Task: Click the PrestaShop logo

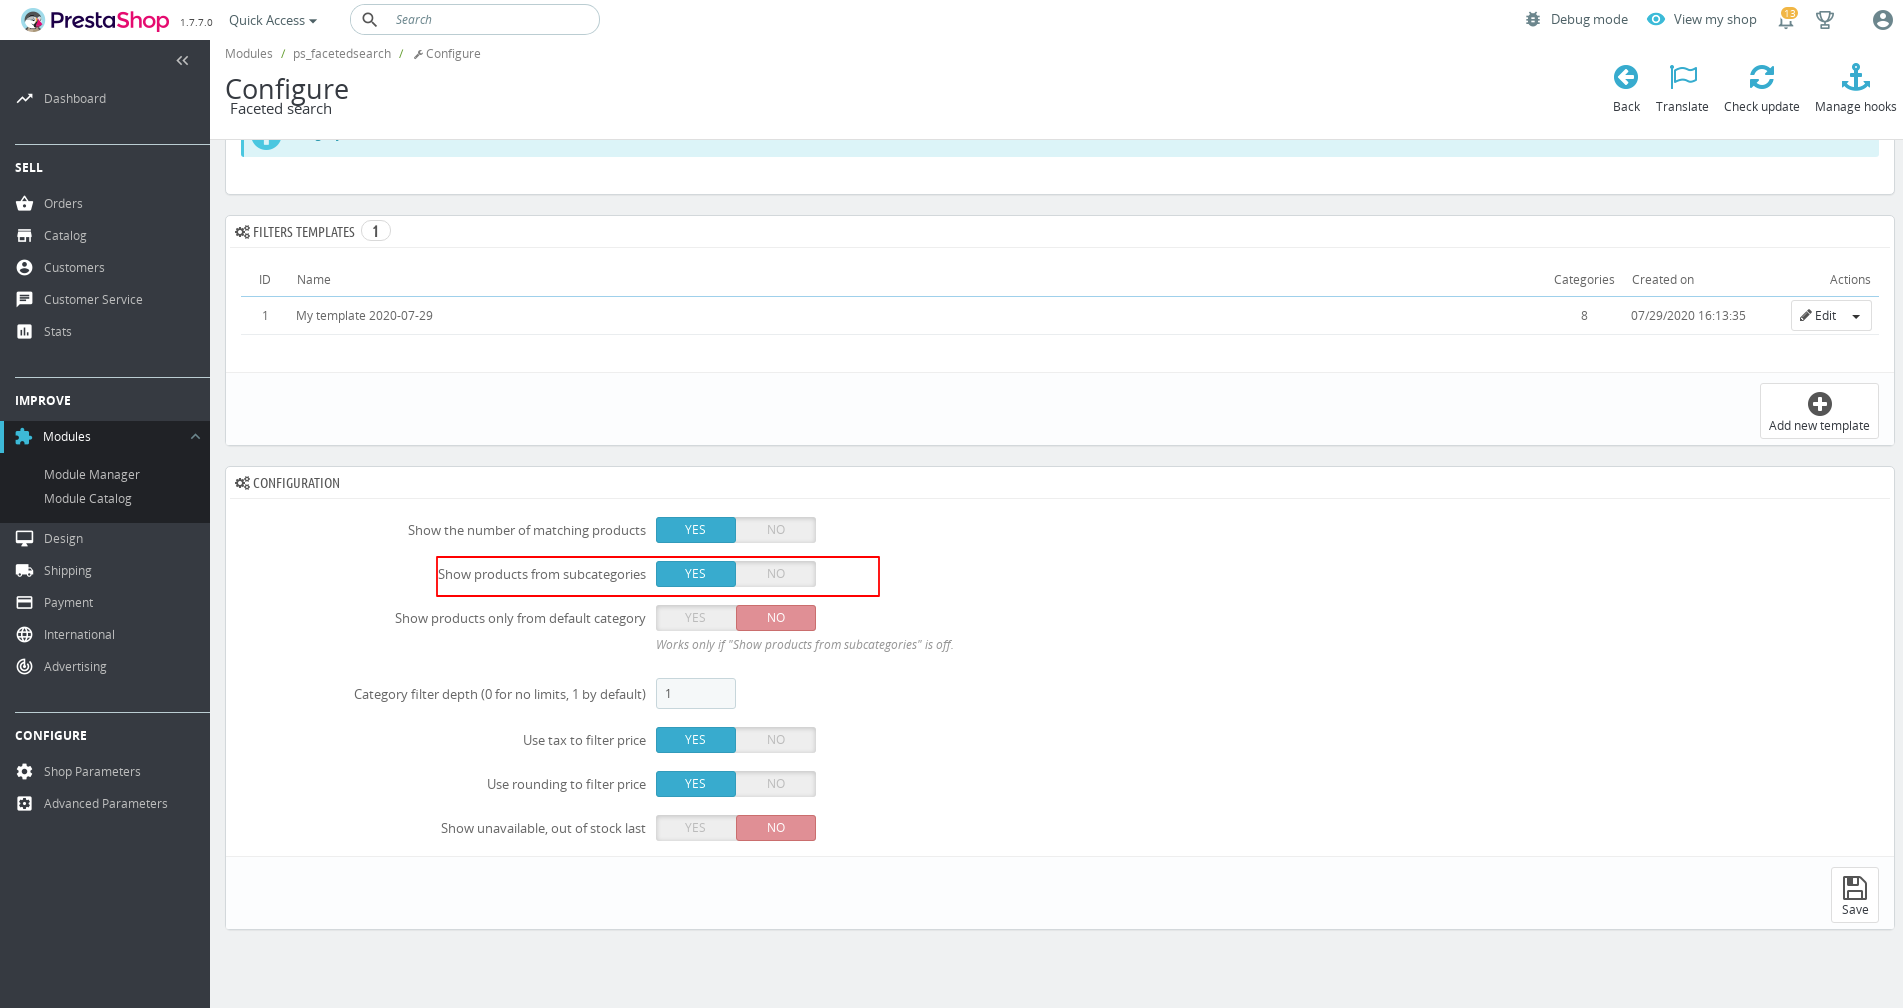Action: click(95, 20)
